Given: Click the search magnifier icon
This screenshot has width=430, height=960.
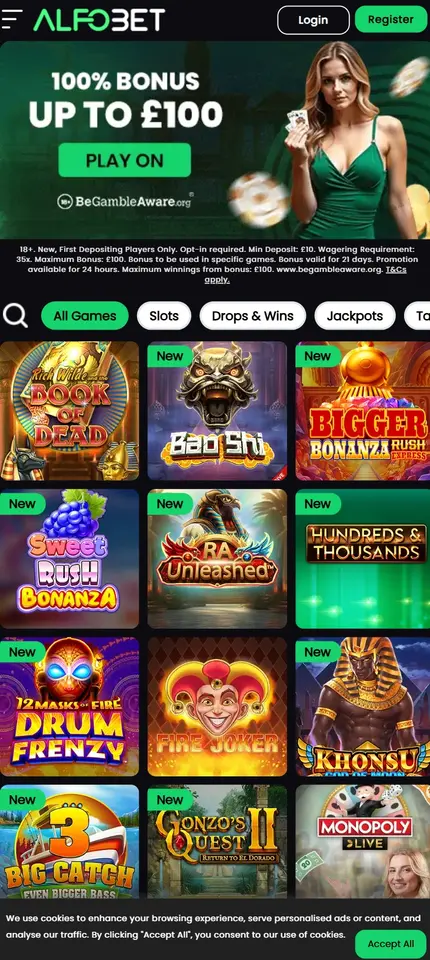Looking at the screenshot, I should (x=15, y=316).
